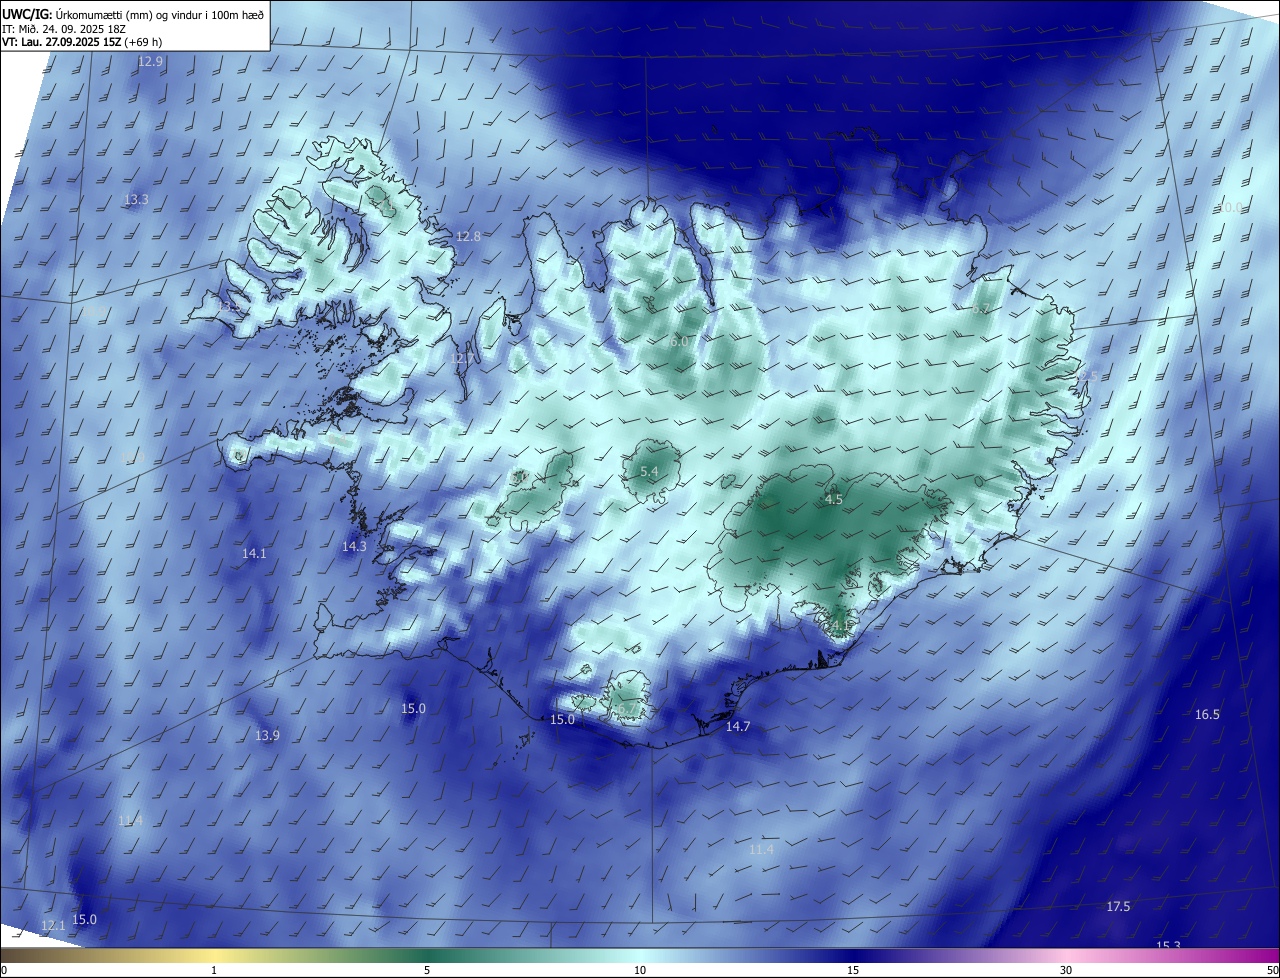Click the 14.7 value label
Viewport: 1280px width, 978px height.
coord(738,727)
